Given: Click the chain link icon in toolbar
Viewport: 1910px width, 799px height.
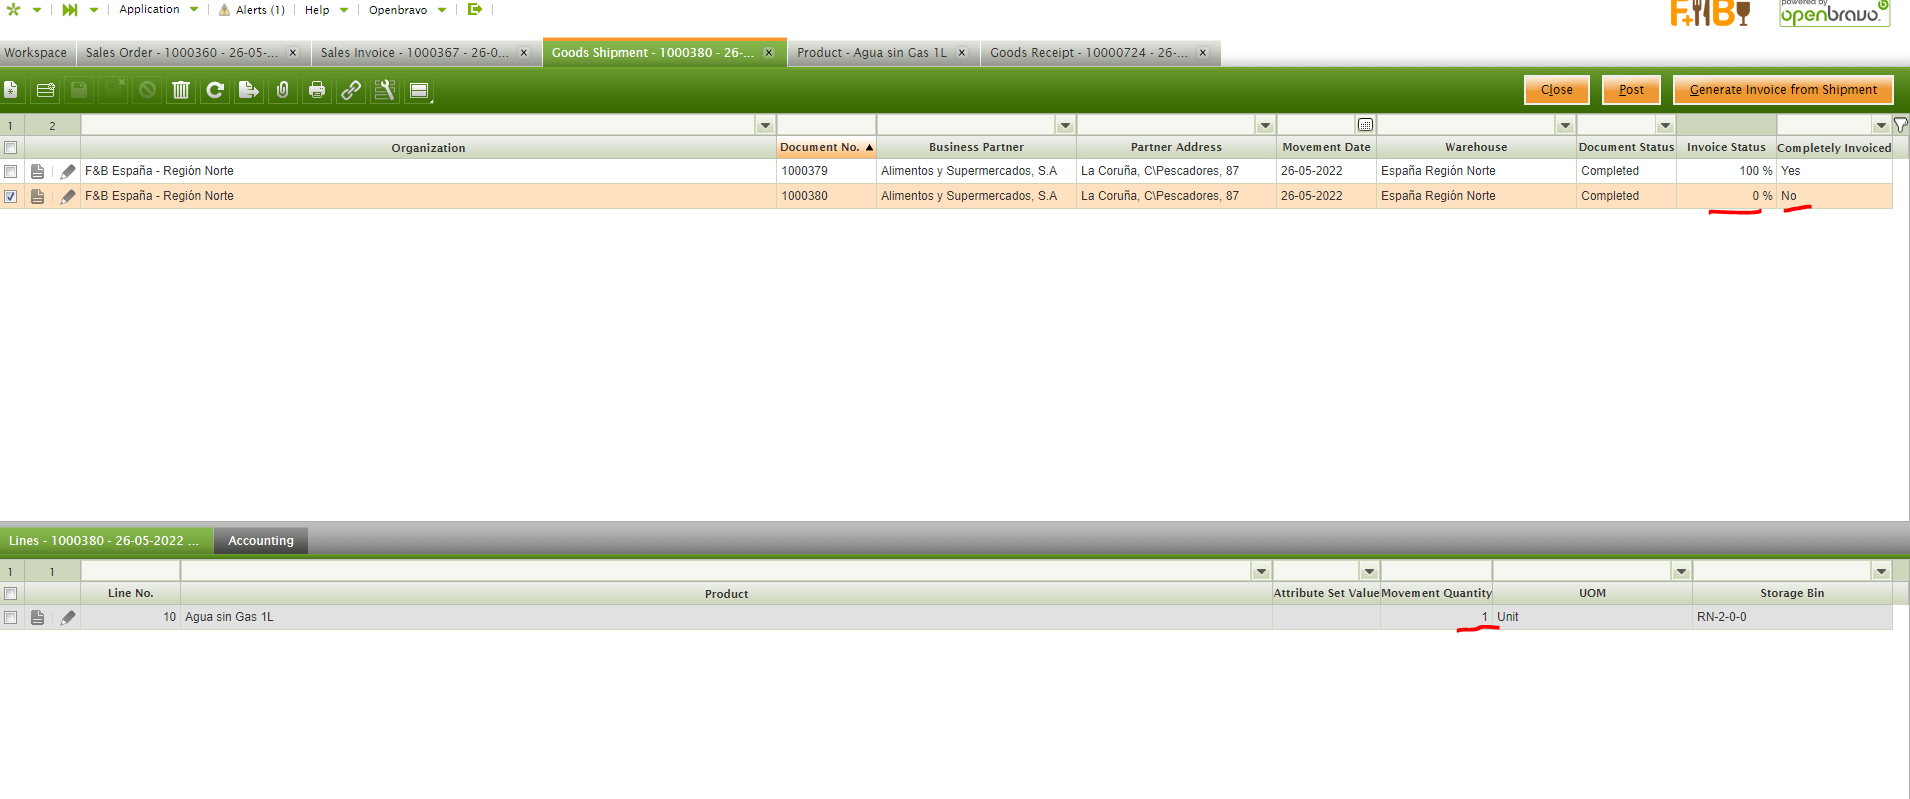Looking at the screenshot, I should pyautogui.click(x=351, y=91).
